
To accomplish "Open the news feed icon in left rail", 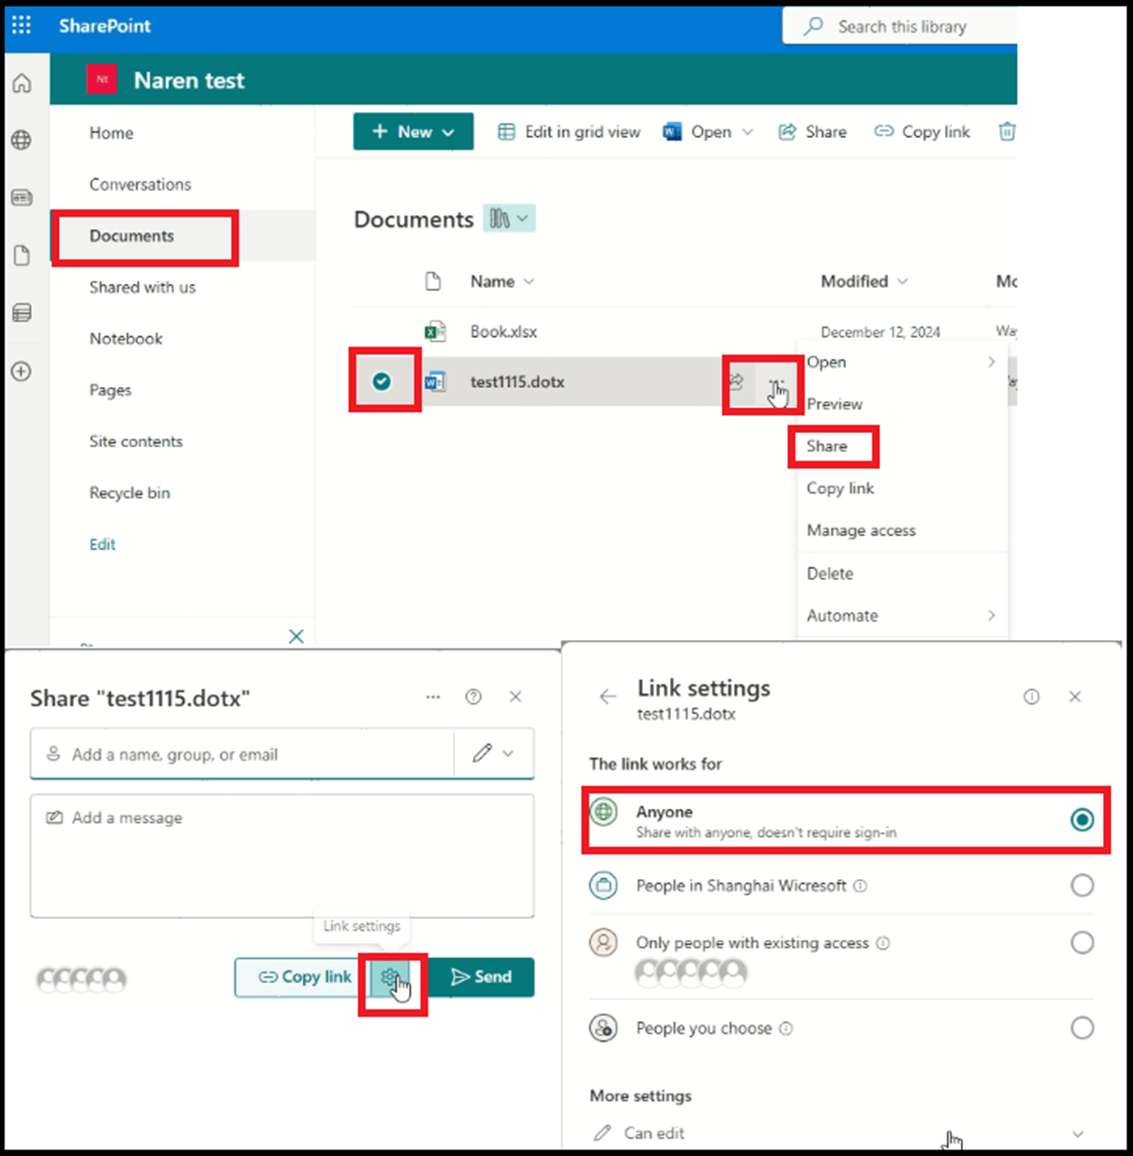I will pos(22,198).
